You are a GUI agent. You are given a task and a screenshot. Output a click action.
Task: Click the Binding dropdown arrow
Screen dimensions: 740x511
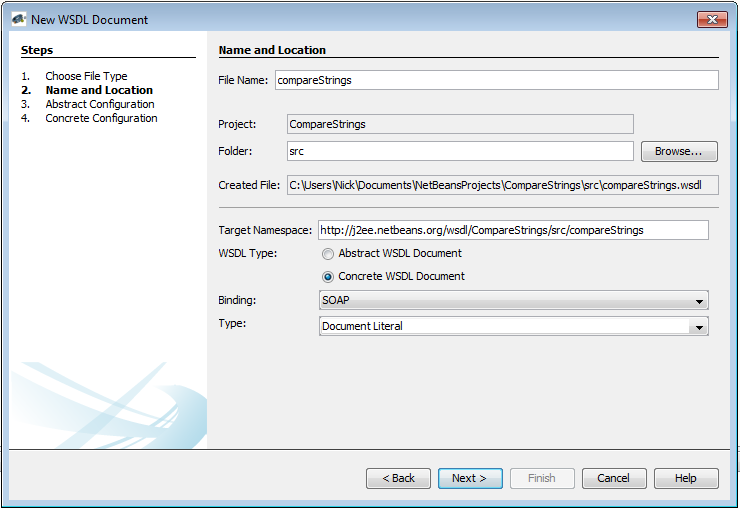point(698,301)
